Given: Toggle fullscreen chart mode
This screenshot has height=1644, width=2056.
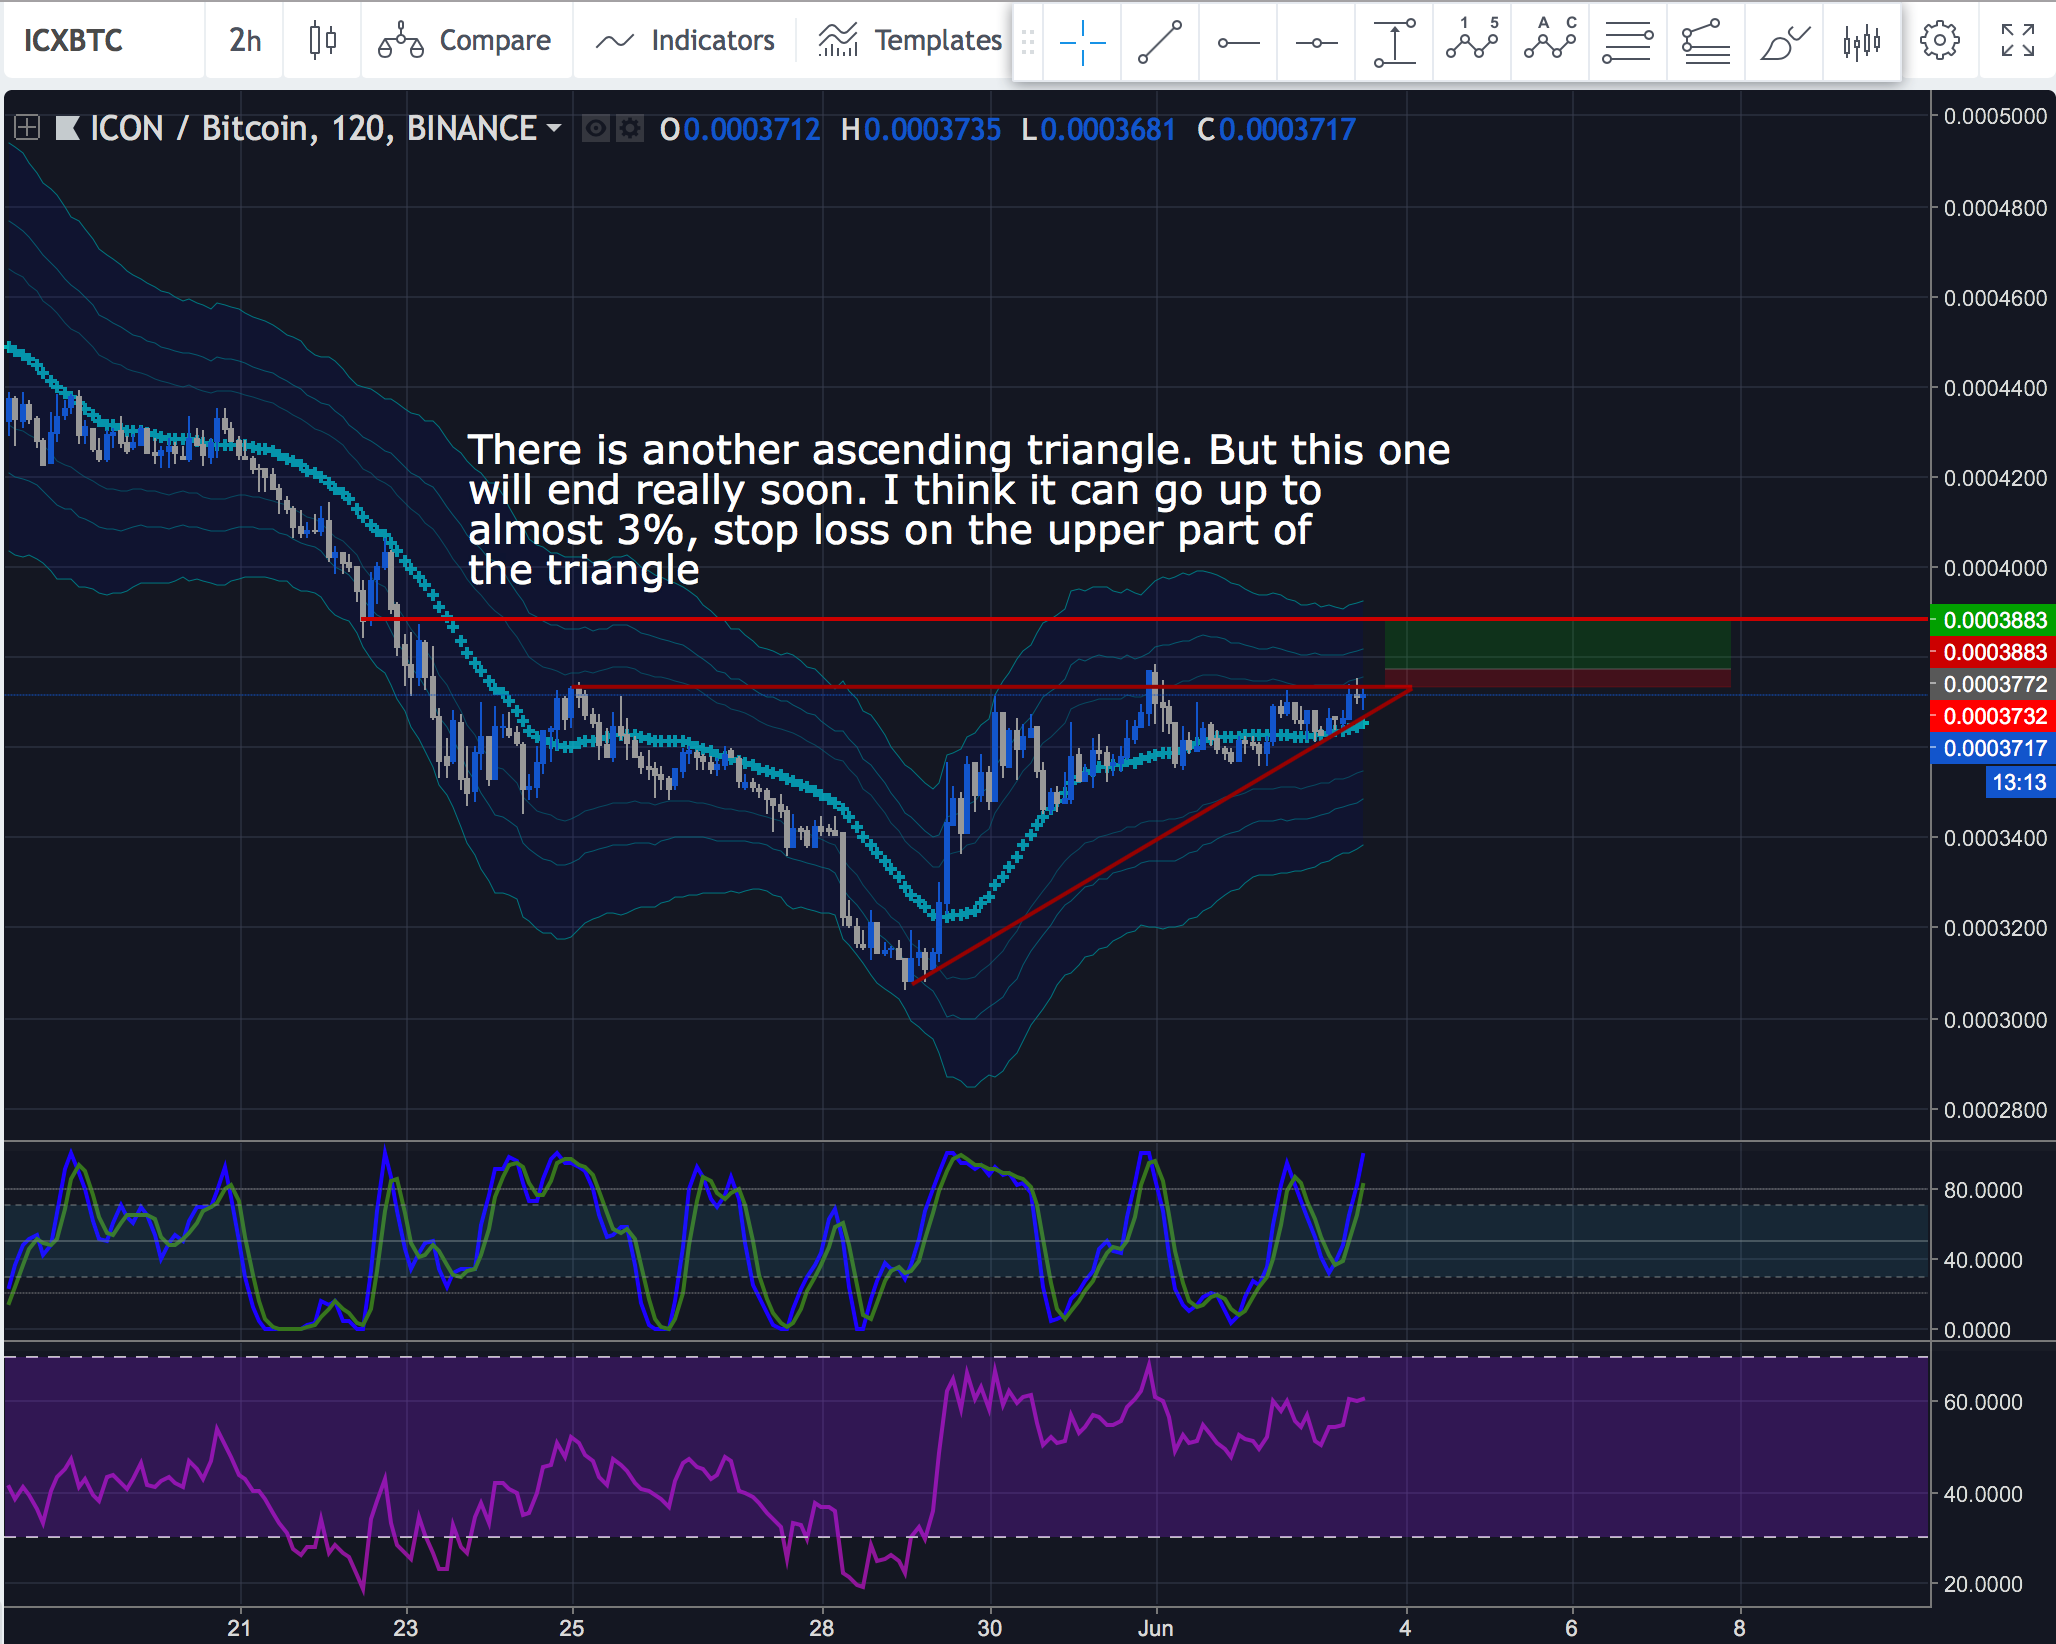Looking at the screenshot, I should (2018, 40).
